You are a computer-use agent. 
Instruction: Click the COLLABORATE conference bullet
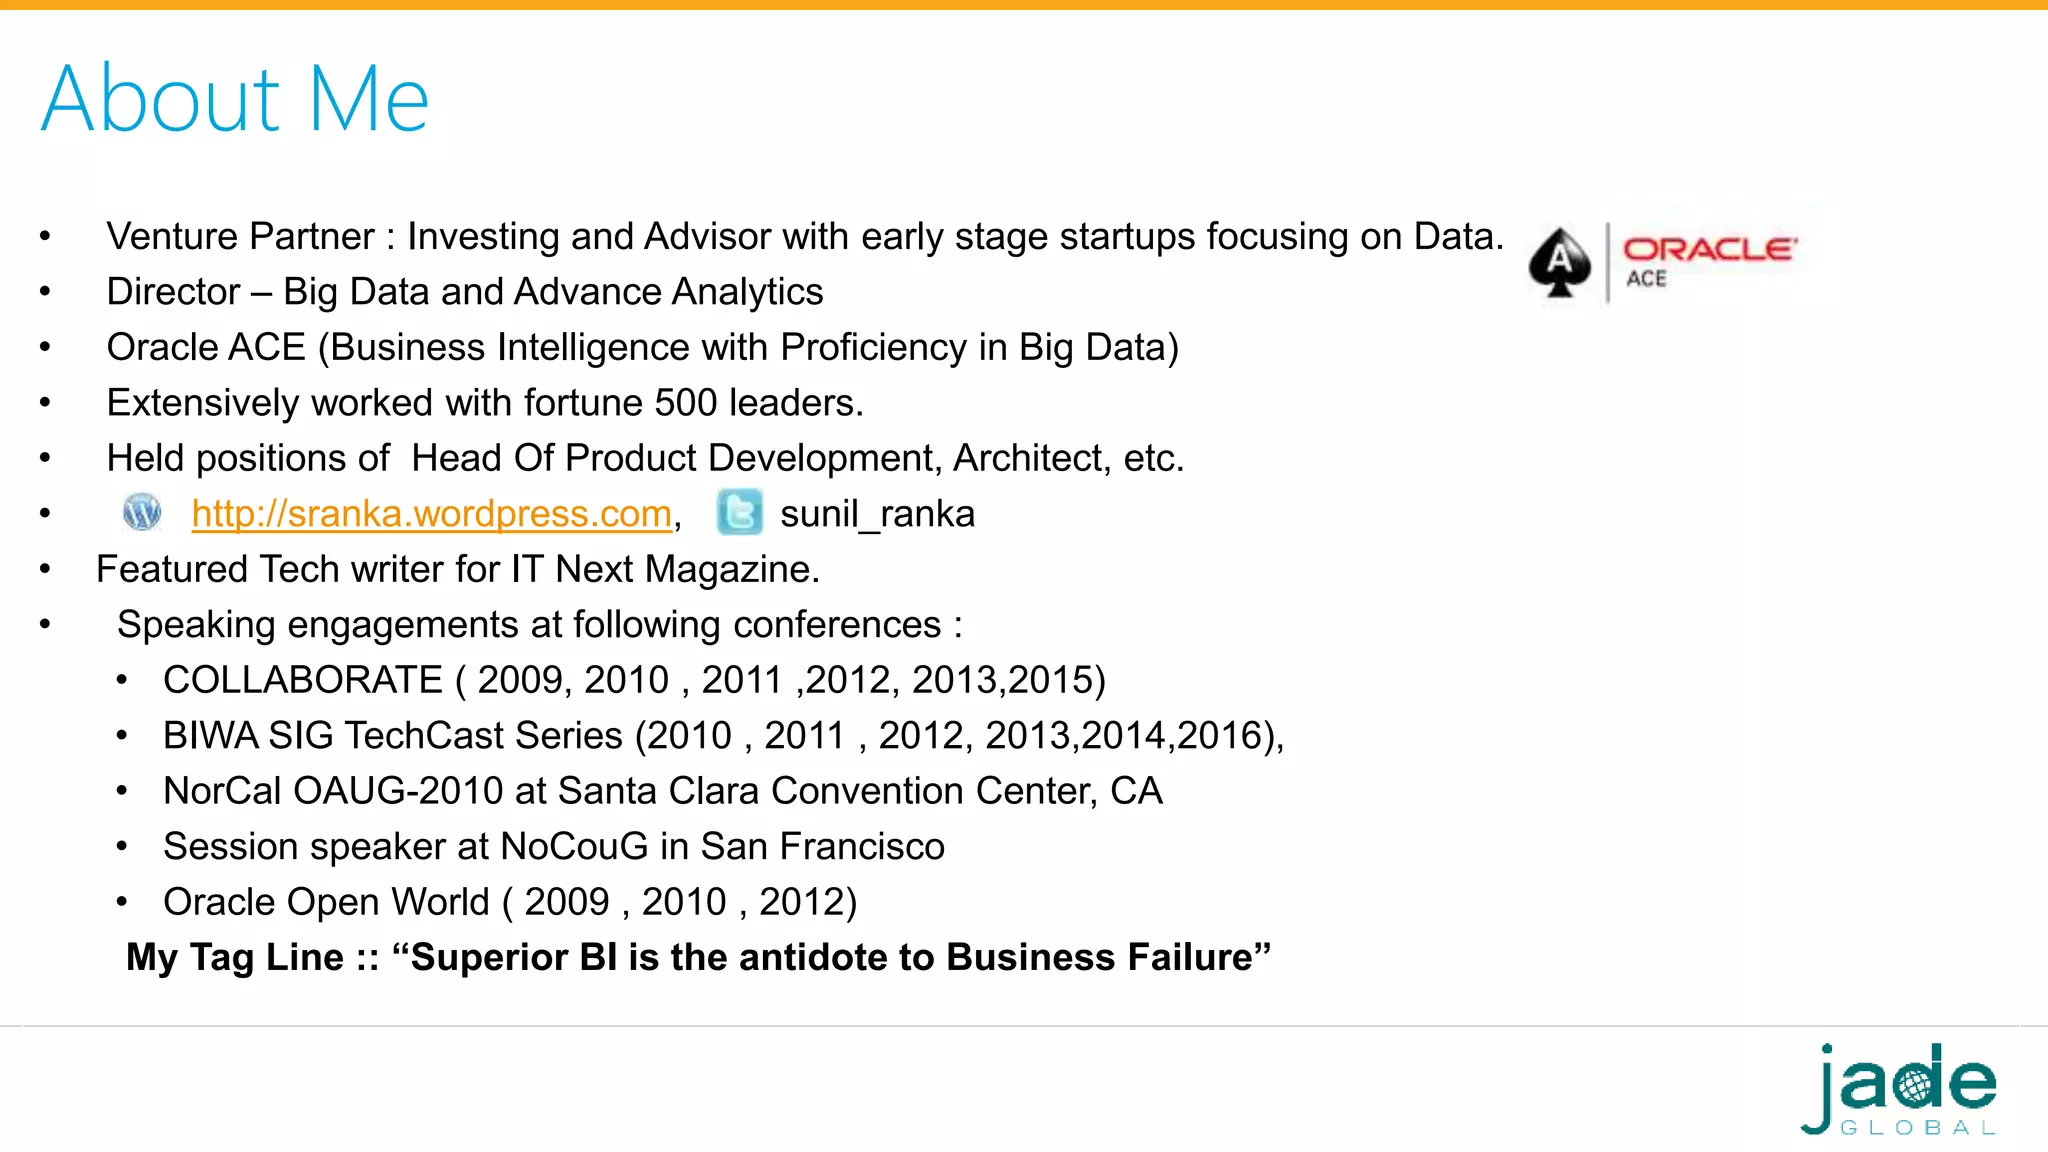pyautogui.click(x=634, y=680)
